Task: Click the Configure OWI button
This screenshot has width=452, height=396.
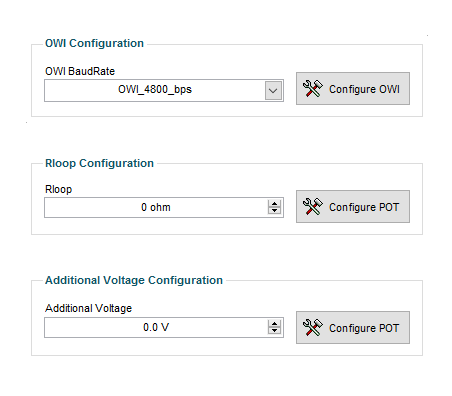Action: tap(353, 89)
